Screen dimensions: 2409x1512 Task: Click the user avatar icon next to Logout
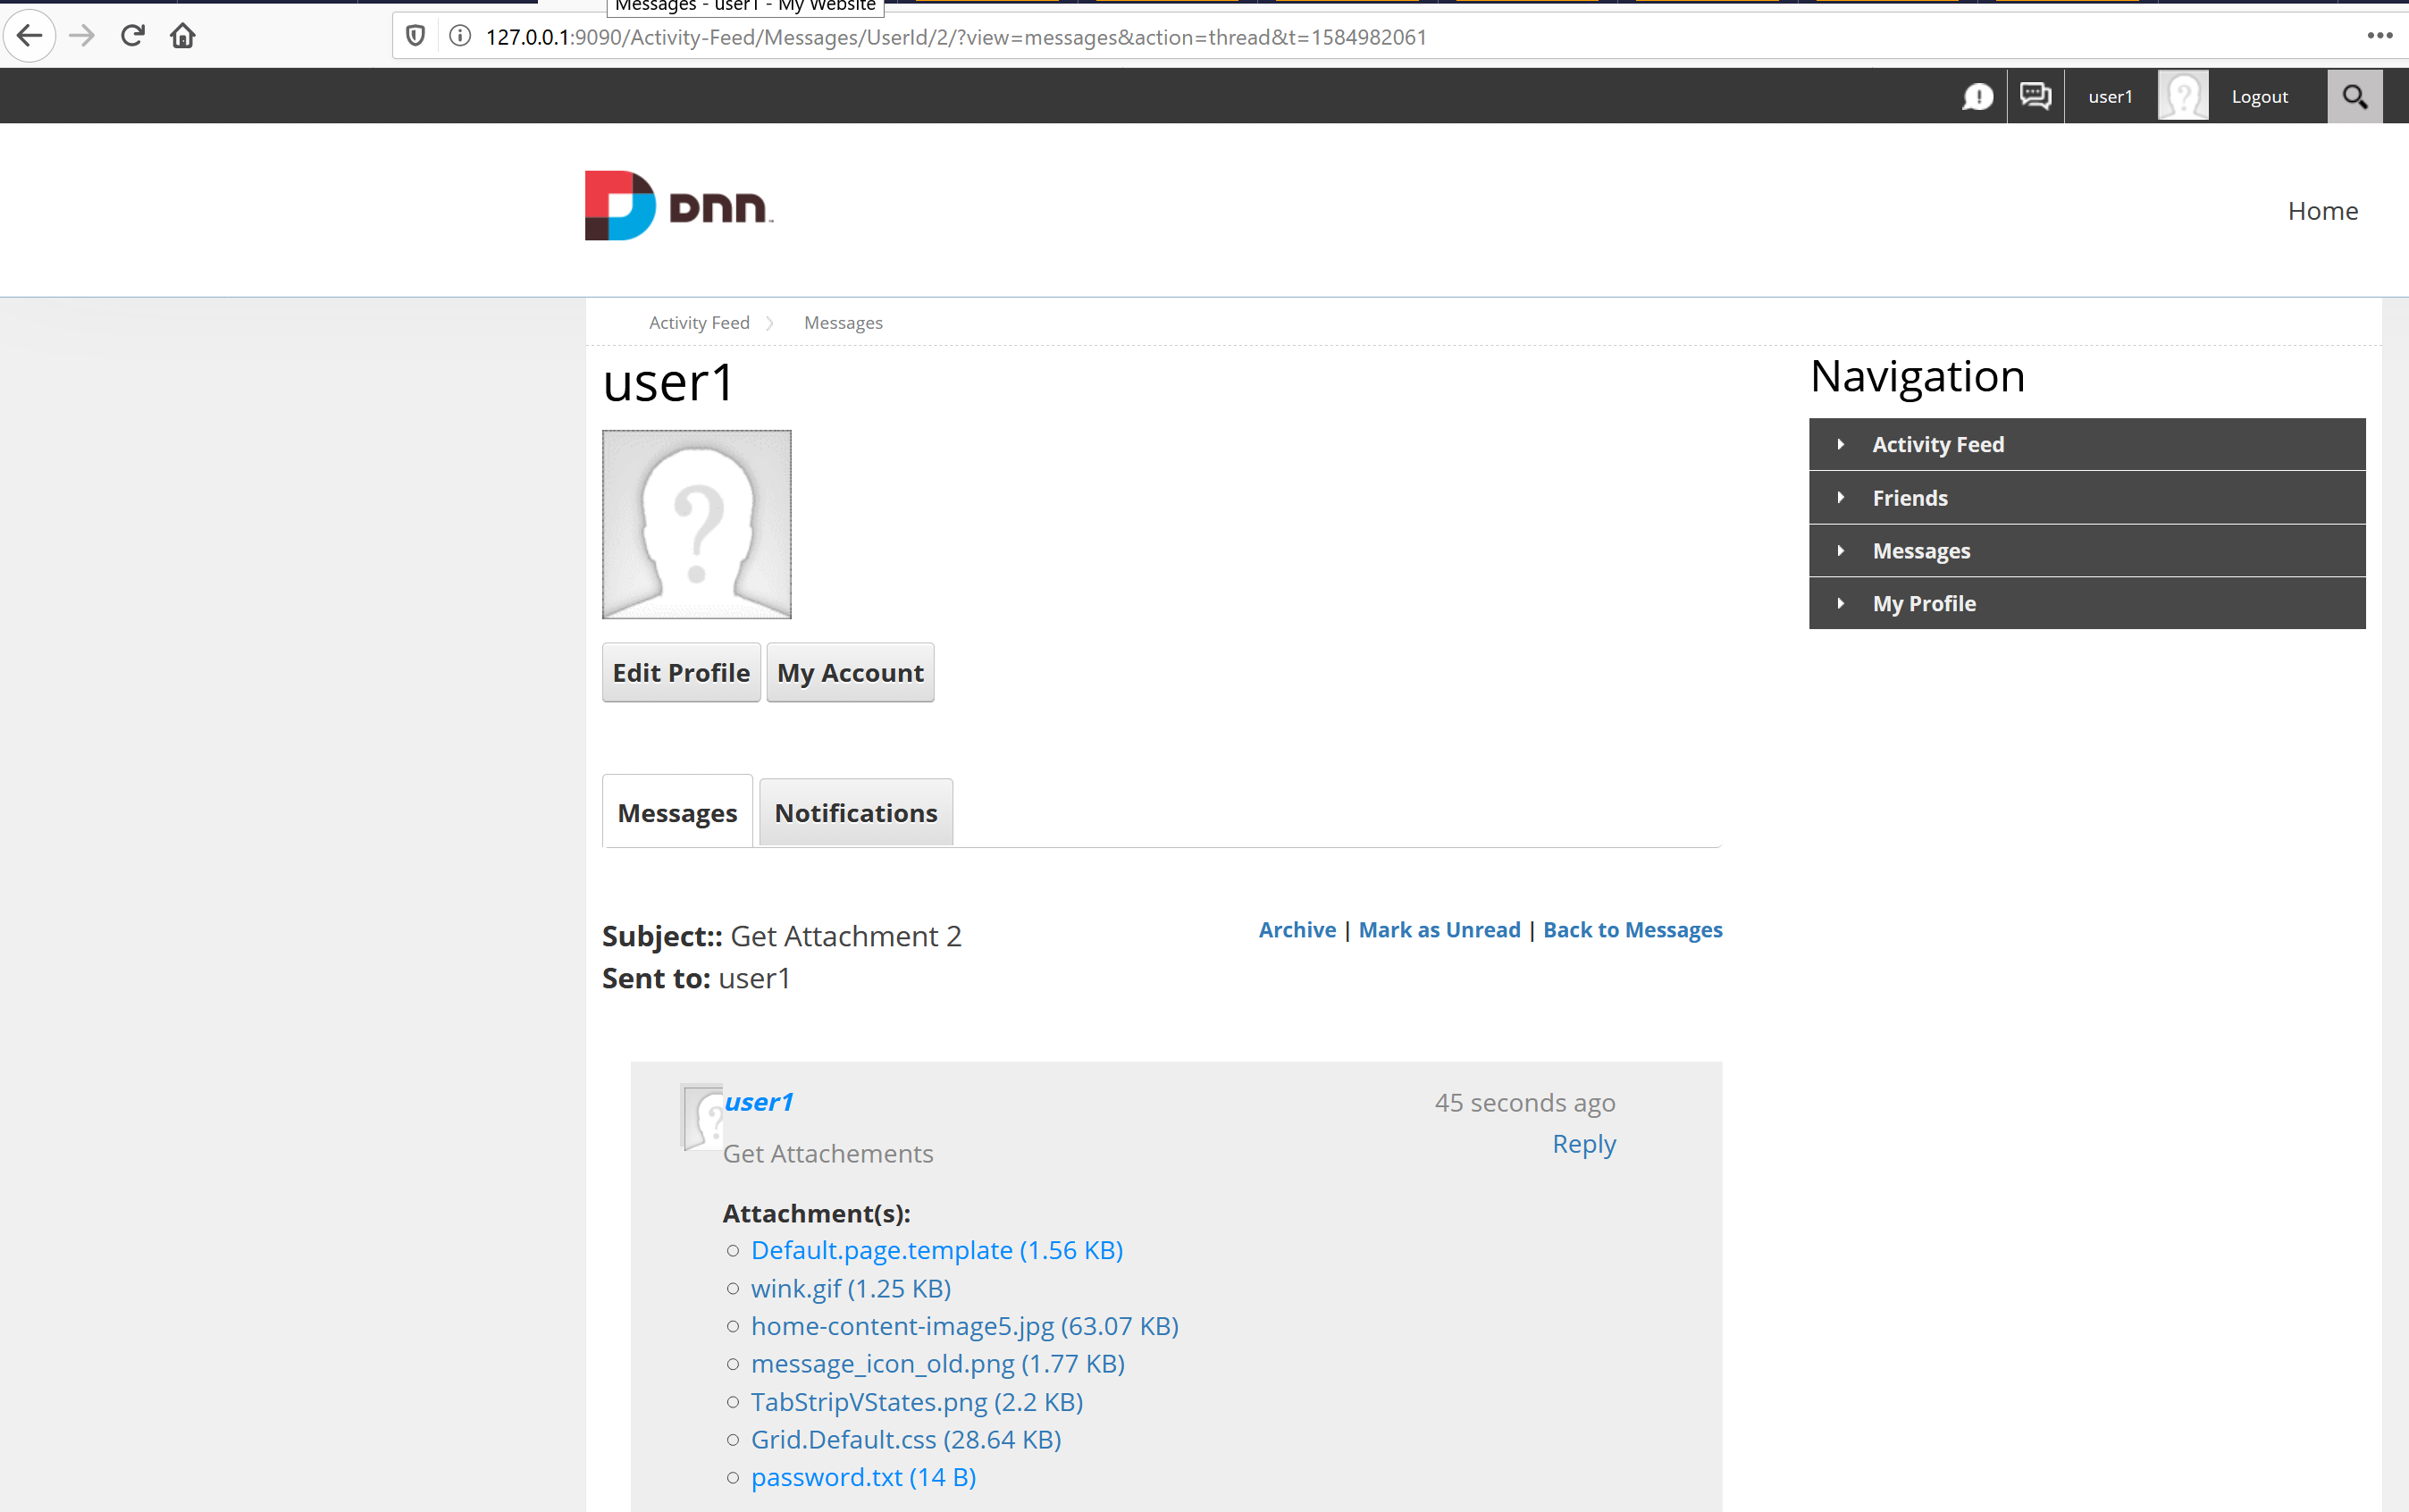[2183, 95]
